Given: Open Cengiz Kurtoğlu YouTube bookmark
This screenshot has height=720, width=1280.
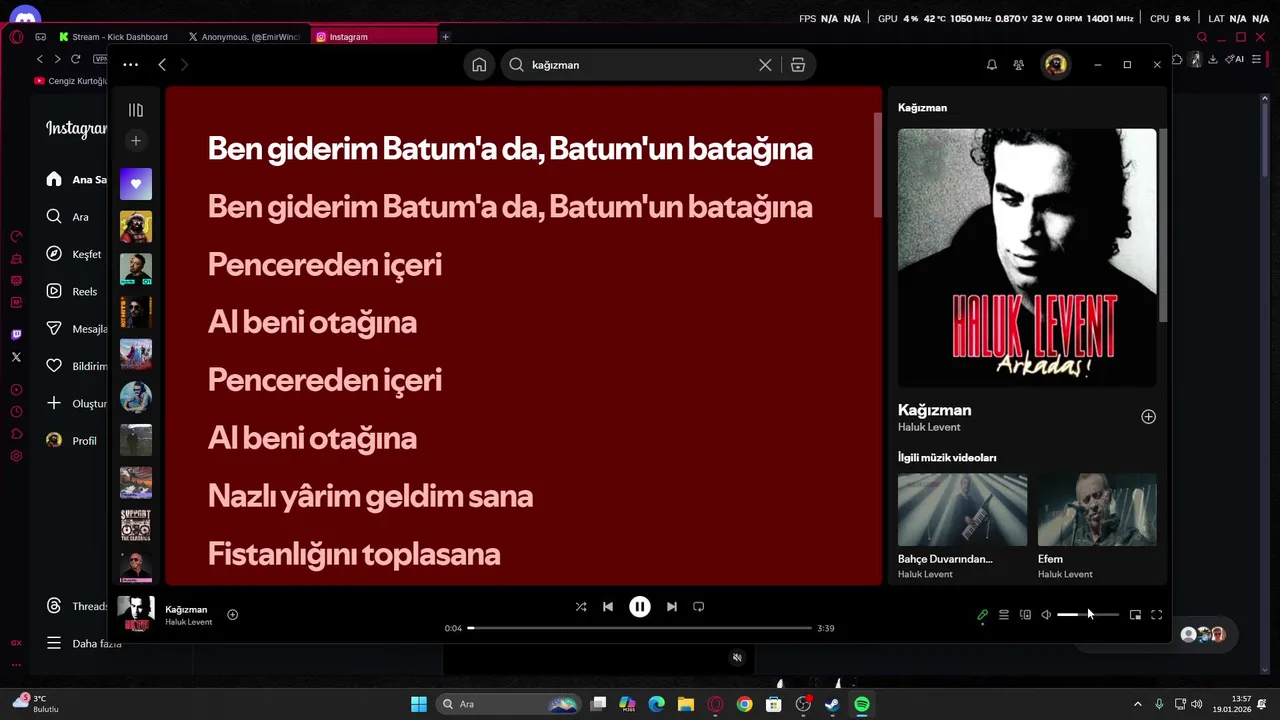Looking at the screenshot, I should coord(70,81).
